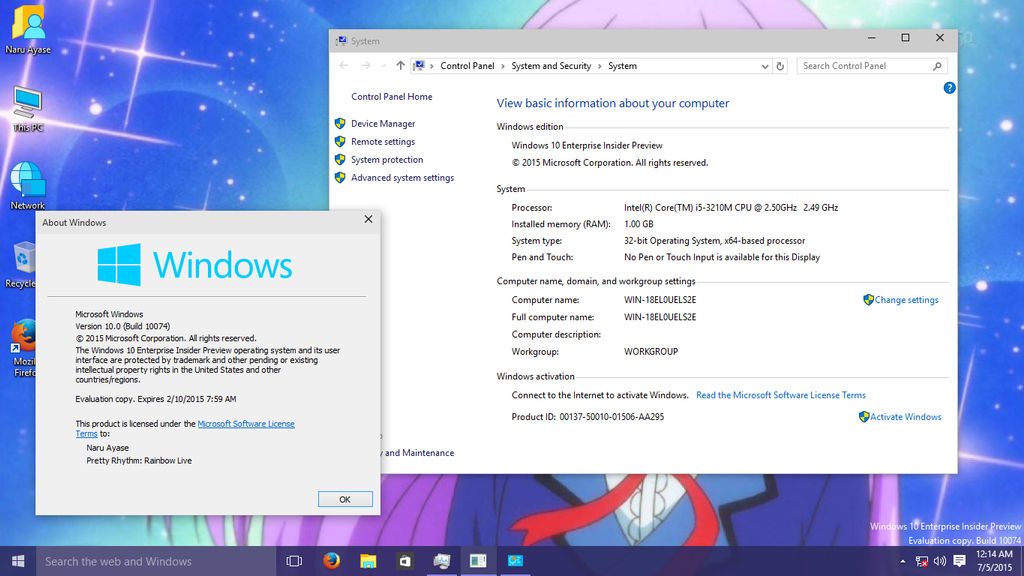
Task: Open the Action Center notifications icon
Action: point(959,561)
